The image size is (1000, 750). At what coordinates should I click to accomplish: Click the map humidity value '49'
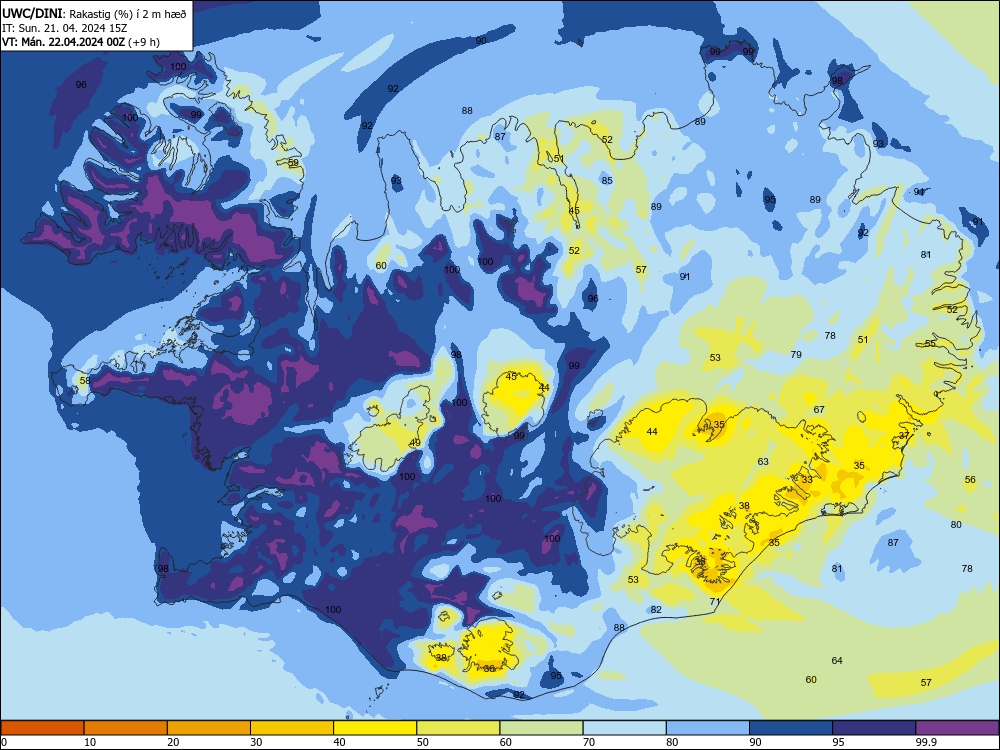point(415,443)
